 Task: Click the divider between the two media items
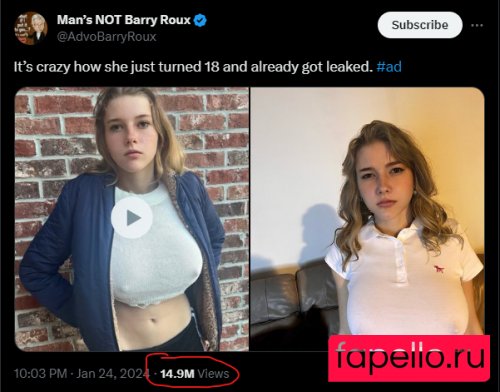(250, 219)
